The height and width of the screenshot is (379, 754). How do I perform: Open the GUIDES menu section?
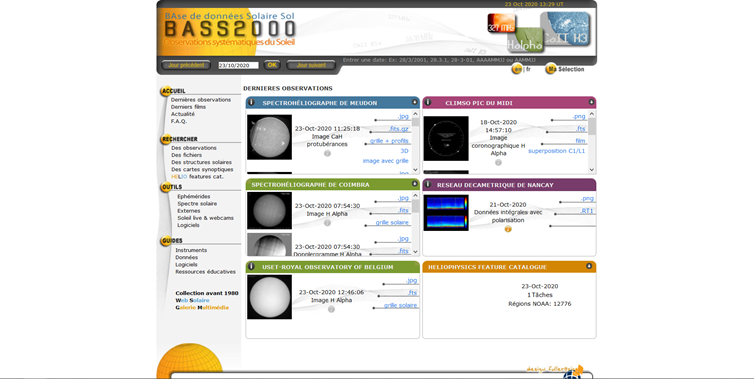[172, 240]
